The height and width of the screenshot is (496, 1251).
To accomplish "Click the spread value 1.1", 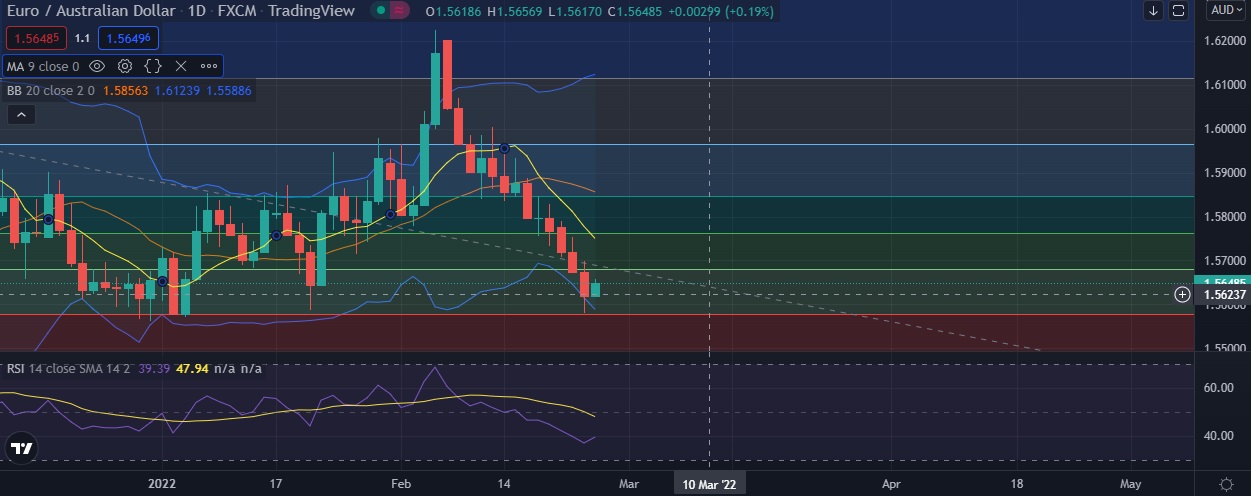I will [82, 38].
